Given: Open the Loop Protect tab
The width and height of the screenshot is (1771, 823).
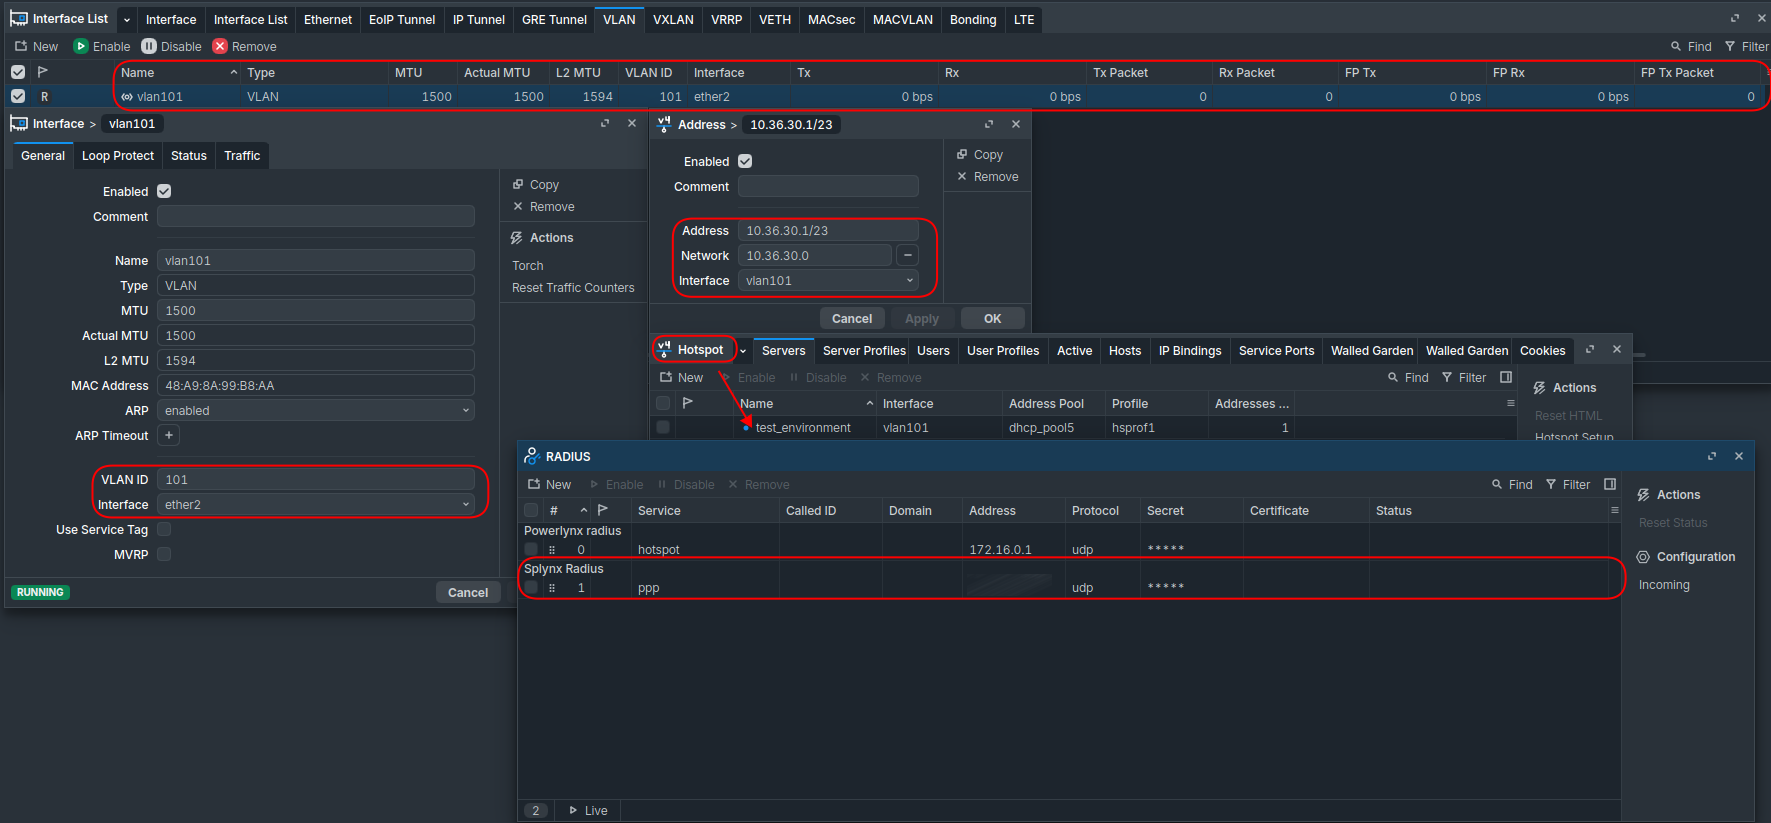Looking at the screenshot, I should pyautogui.click(x=118, y=156).
